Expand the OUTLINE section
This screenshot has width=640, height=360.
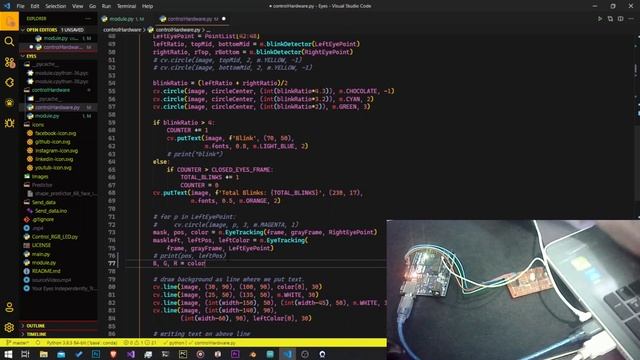(58, 326)
